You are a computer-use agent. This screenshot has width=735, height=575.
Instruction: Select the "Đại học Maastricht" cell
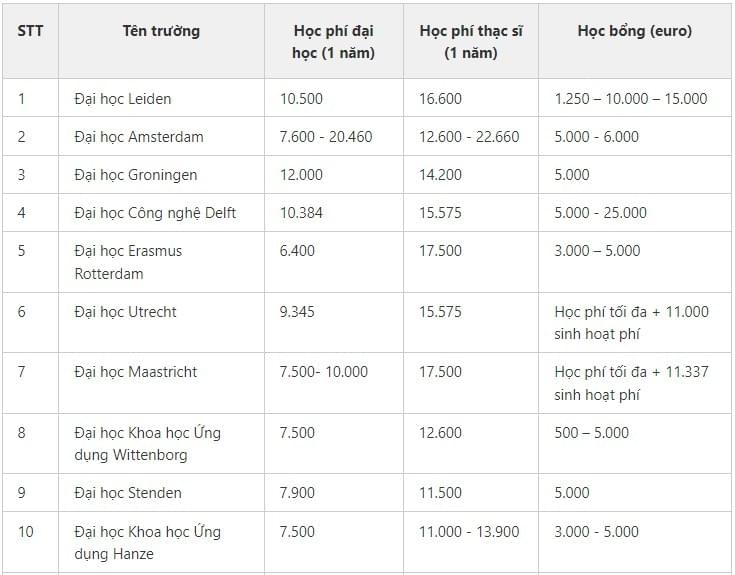click(136, 372)
